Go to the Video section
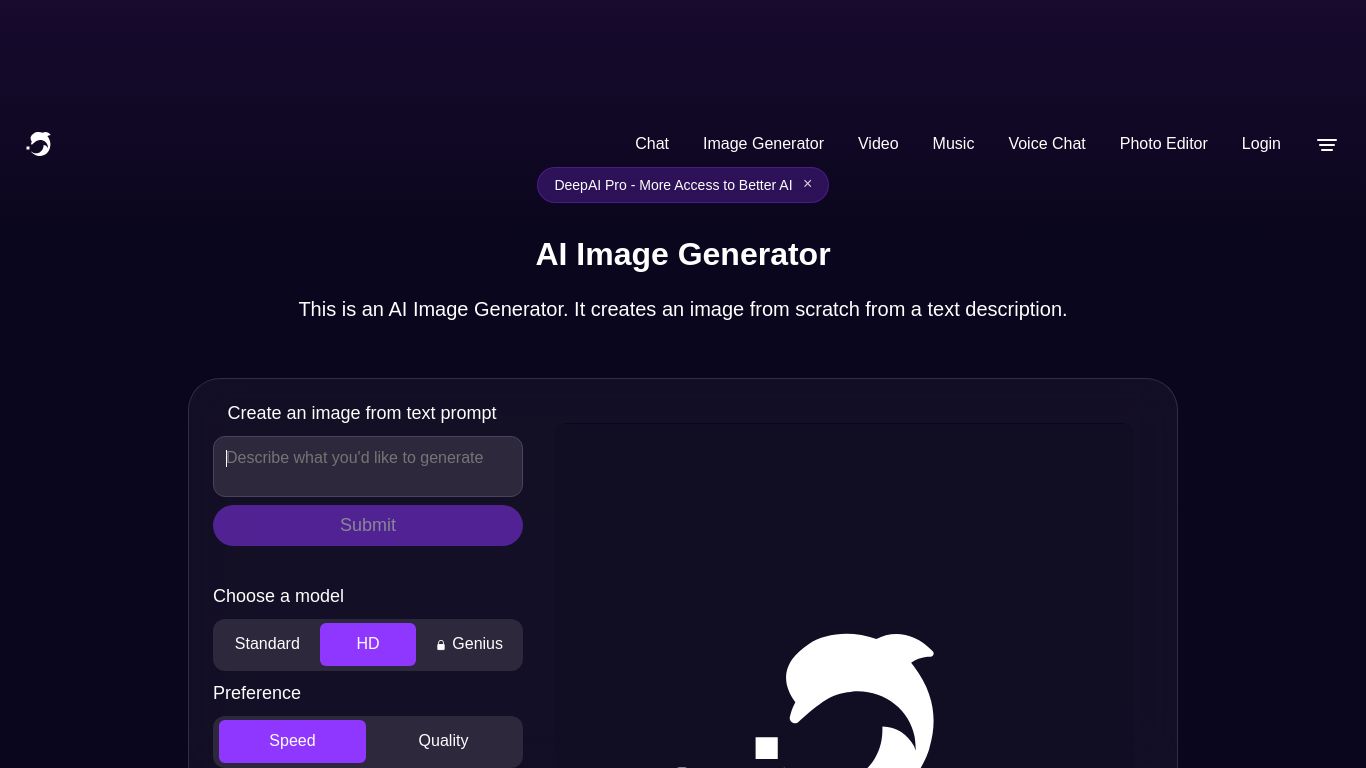Image resolution: width=1366 pixels, height=768 pixels. click(x=878, y=144)
